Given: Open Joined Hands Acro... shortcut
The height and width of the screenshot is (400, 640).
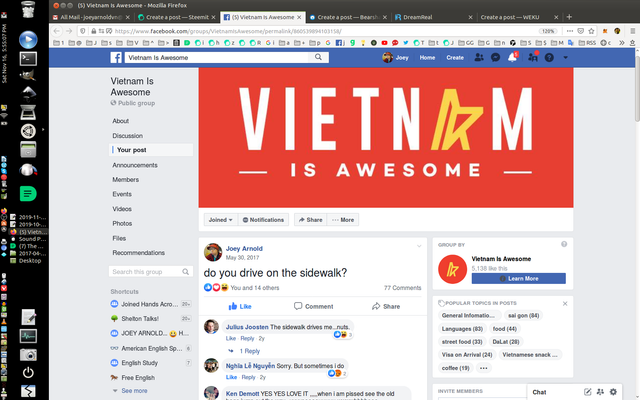Looking at the screenshot, I should coord(150,304).
